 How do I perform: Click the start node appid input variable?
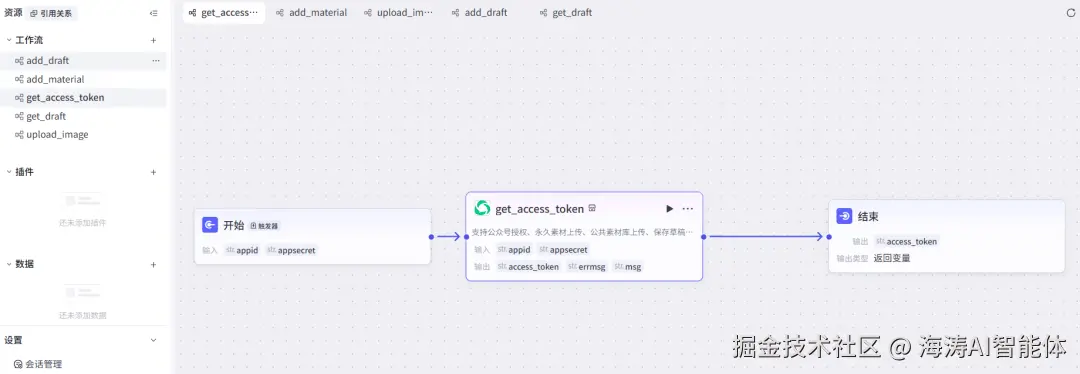(x=242, y=250)
